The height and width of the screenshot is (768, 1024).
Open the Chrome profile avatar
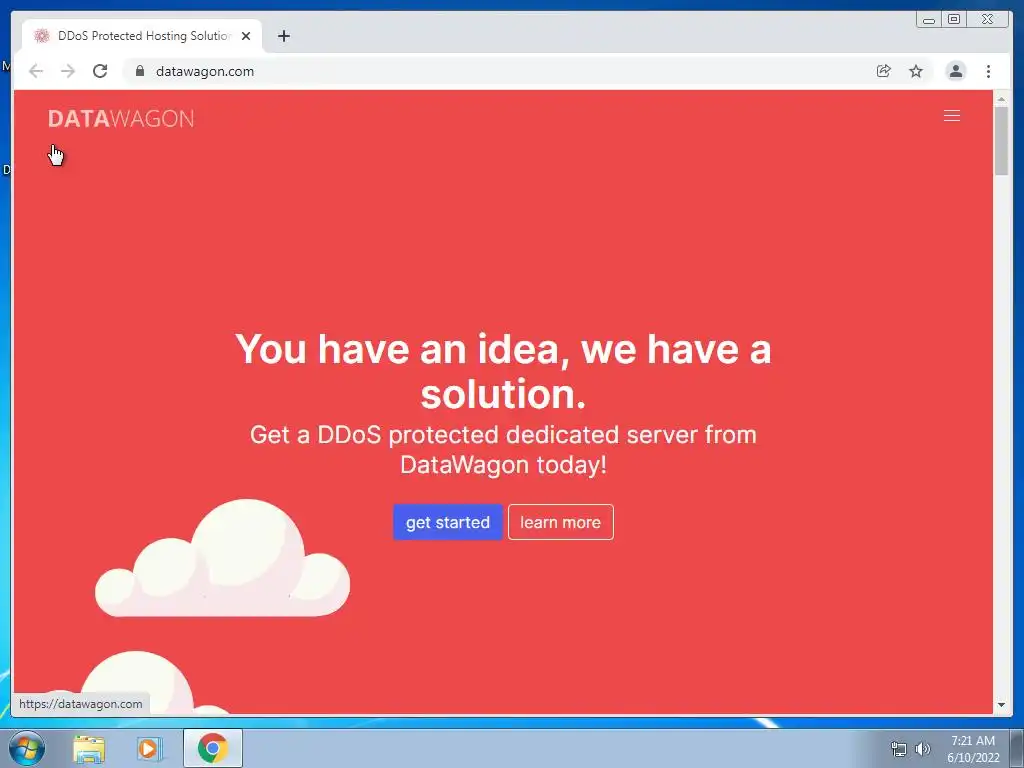[x=955, y=71]
